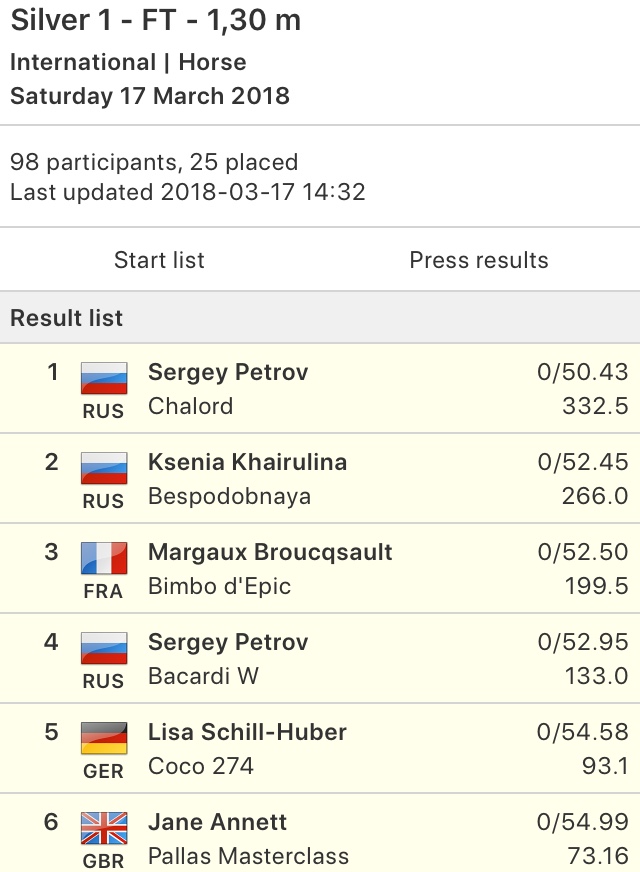The width and height of the screenshot is (640, 872).
Task: Click the 0/50.43 winning score
Action: point(583,372)
